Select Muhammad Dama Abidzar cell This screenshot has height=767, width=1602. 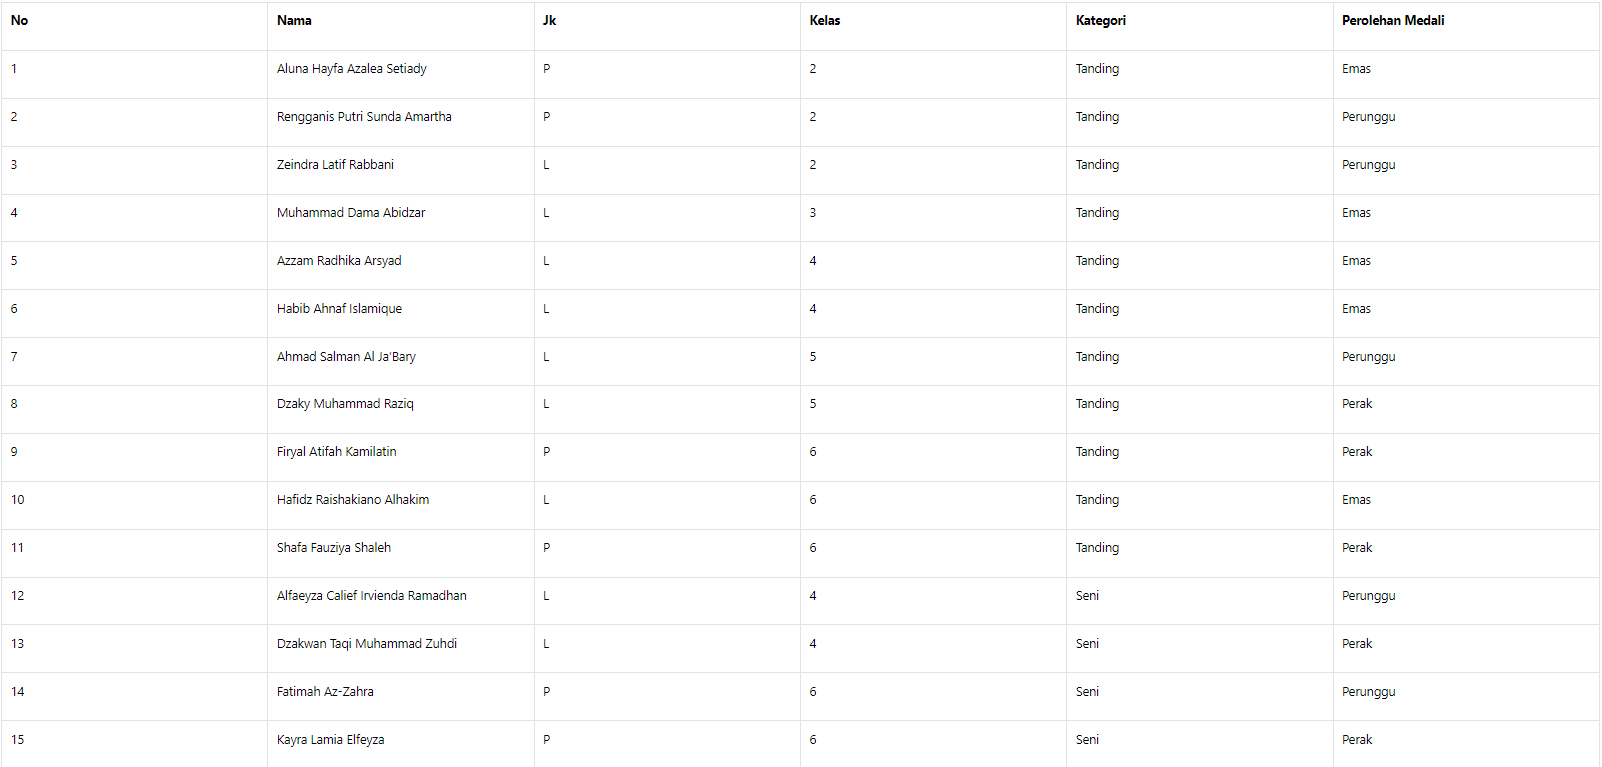click(x=351, y=213)
